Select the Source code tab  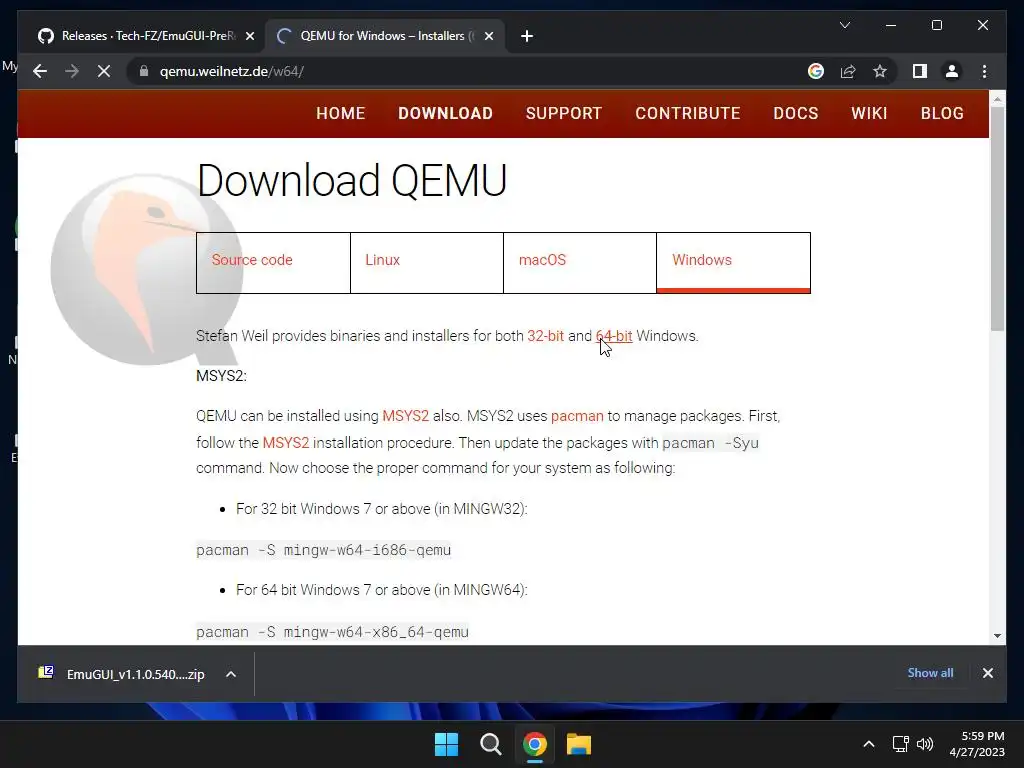click(x=273, y=263)
